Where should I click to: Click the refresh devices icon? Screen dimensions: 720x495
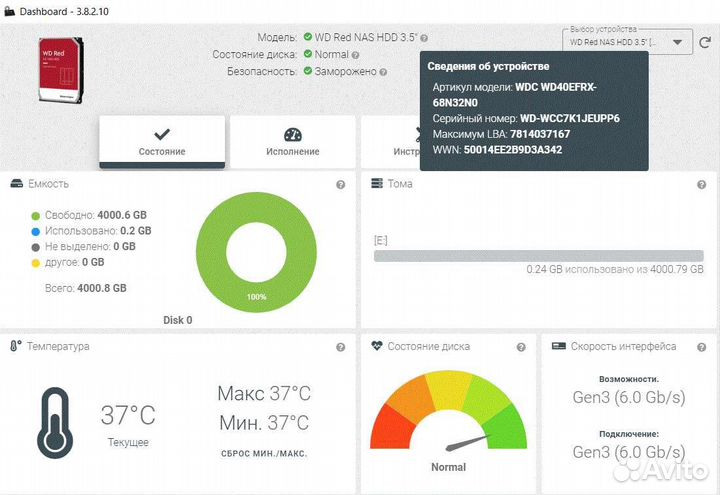coord(706,43)
